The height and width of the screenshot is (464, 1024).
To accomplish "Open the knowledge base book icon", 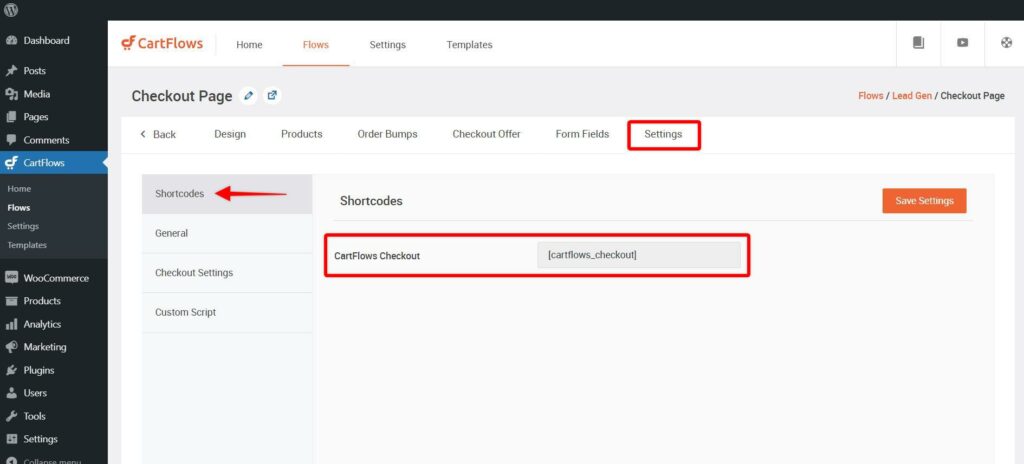I will (x=918, y=42).
